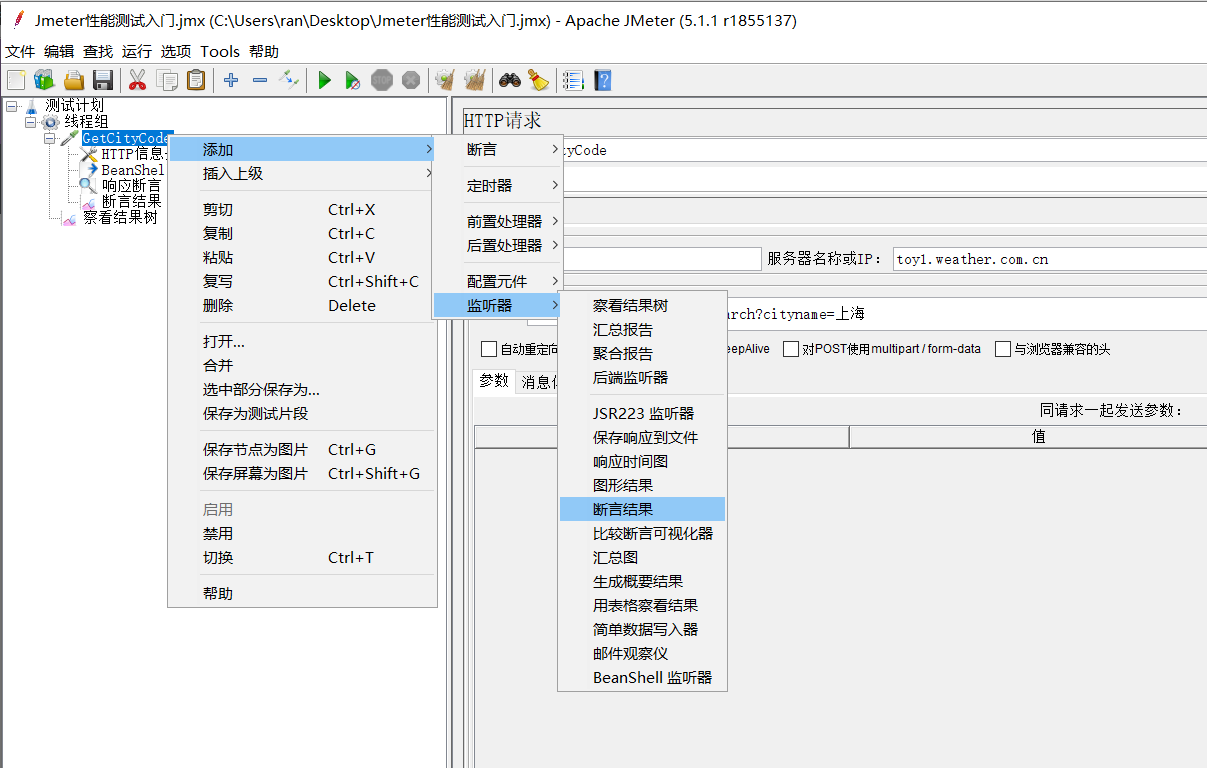Click the Toggle enable/disable toolbar icon
1207x768 pixels.
pos(289,80)
